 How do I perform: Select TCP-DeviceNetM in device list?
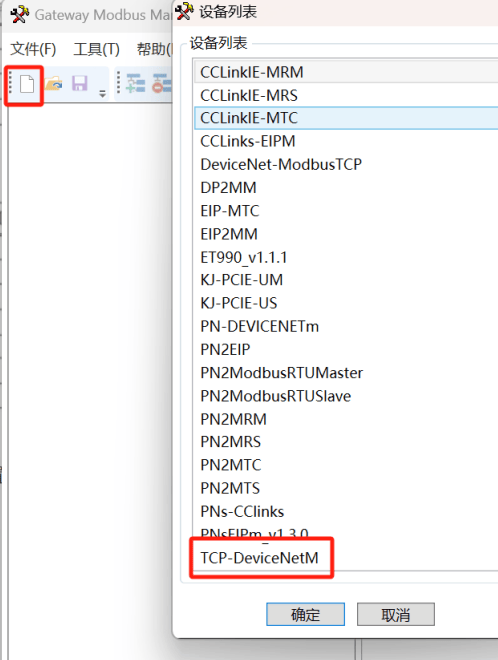click(346, 558)
